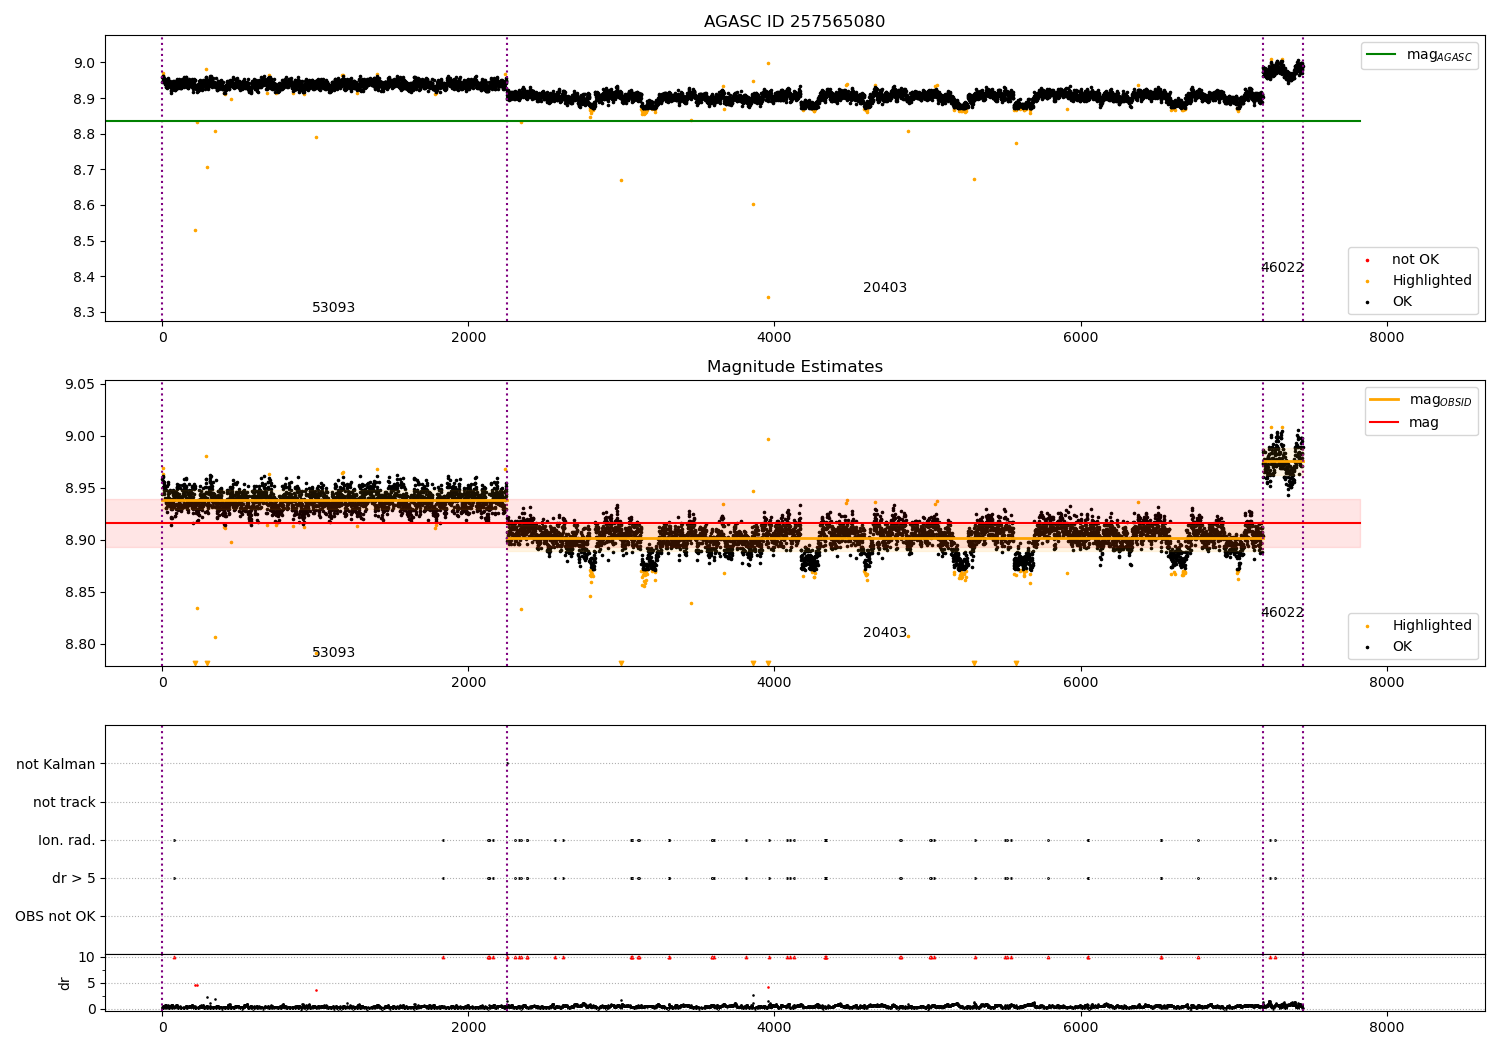
Task: Click the 10 y-tick in bottom plot
Action: pyautogui.click(x=87, y=958)
